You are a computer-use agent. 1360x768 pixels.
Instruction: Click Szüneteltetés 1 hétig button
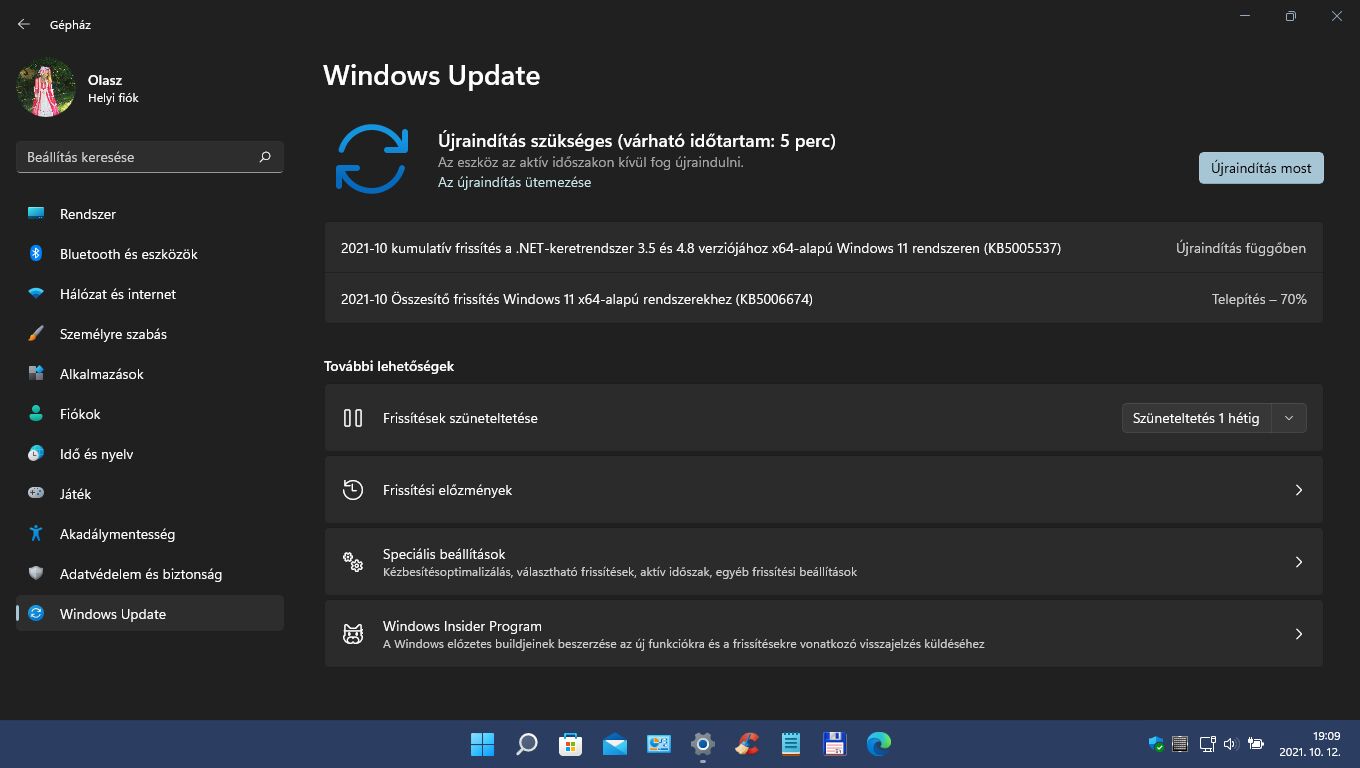(1196, 418)
